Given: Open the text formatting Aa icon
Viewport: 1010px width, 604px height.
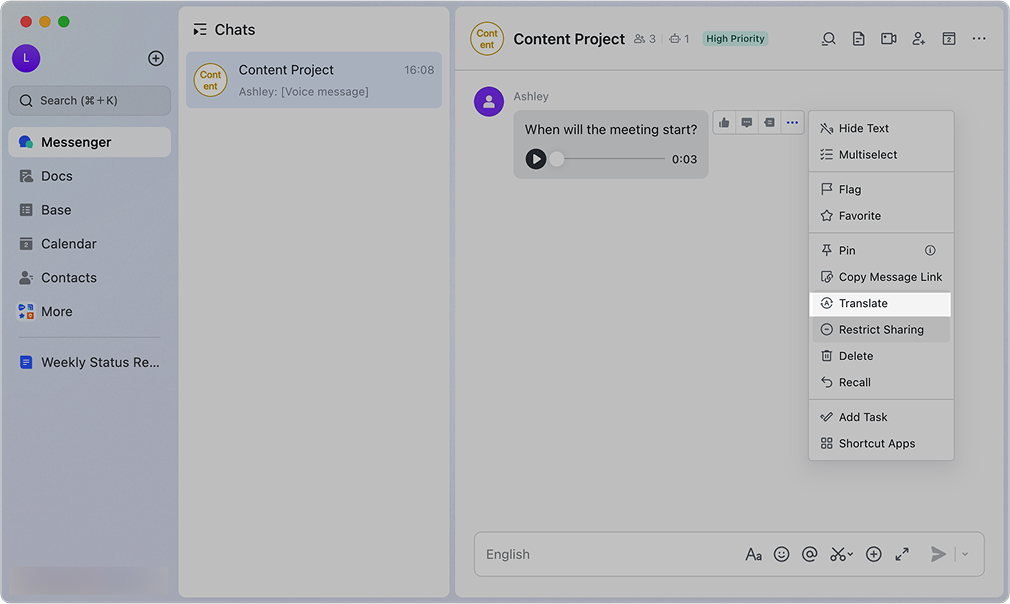Looking at the screenshot, I should tap(754, 554).
